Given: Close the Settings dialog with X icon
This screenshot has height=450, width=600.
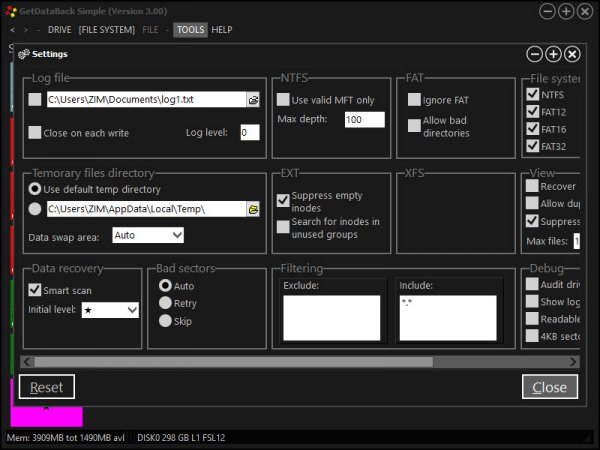Looking at the screenshot, I should [x=572, y=54].
